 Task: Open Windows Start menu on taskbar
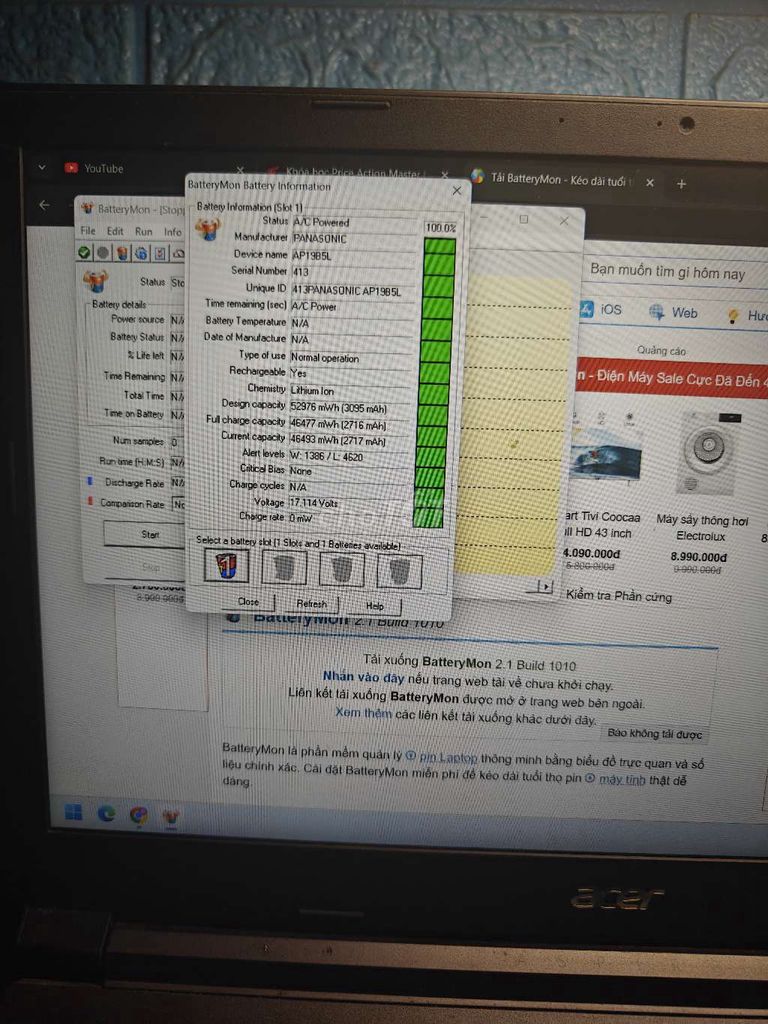point(73,812)
